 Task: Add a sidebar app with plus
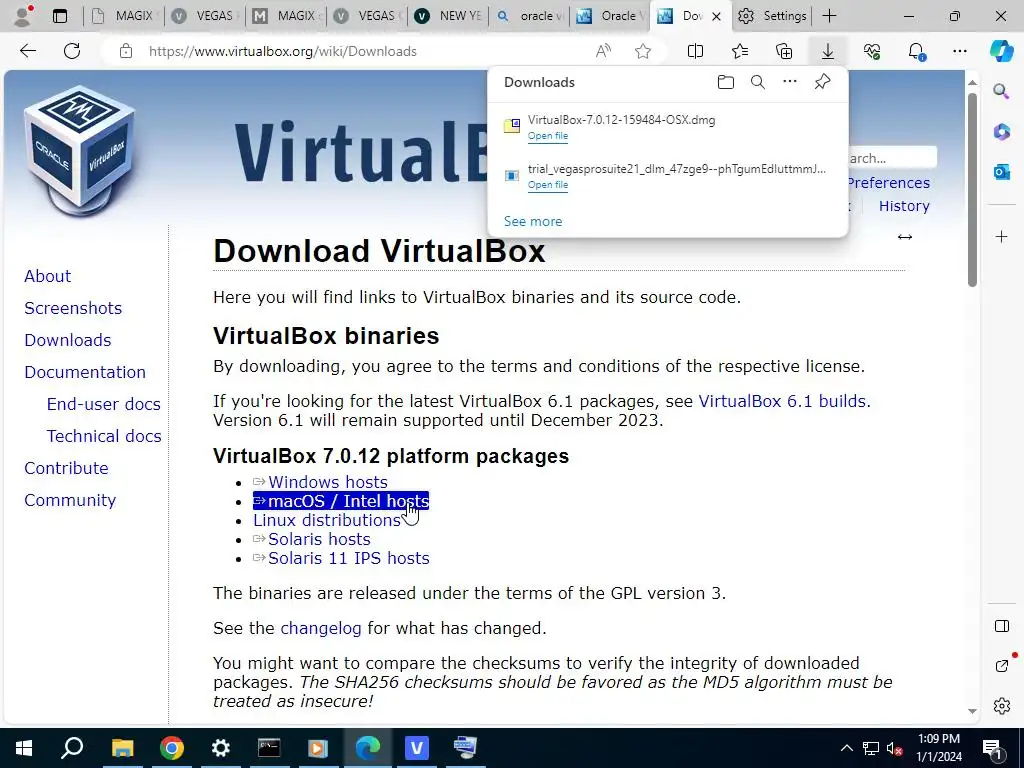1001,236
